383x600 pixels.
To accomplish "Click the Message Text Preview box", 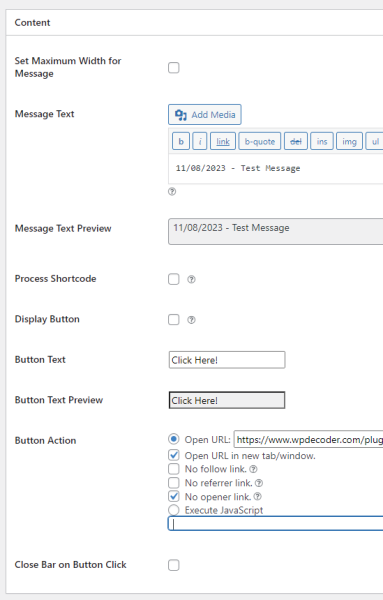I will tap(275, 232).
